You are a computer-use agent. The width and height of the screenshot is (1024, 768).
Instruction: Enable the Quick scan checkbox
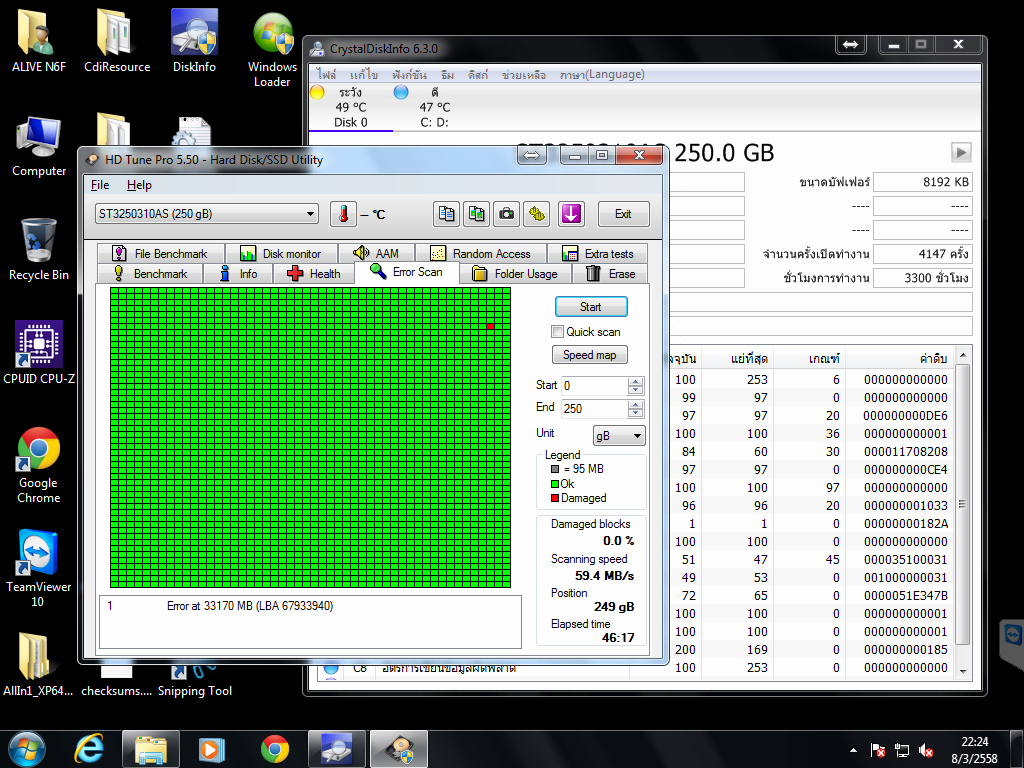pos(557,332)
